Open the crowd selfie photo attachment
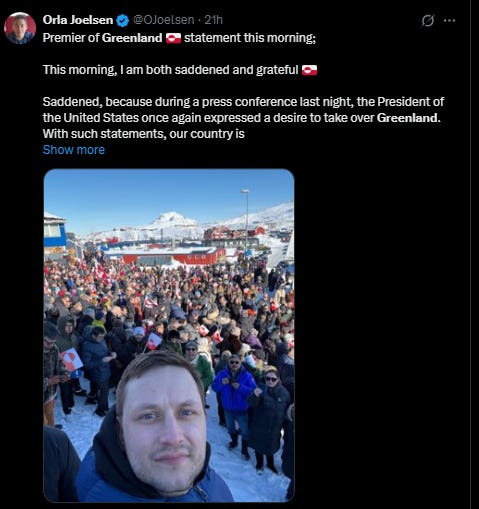The image size is (479, 509). click(169, 335)
